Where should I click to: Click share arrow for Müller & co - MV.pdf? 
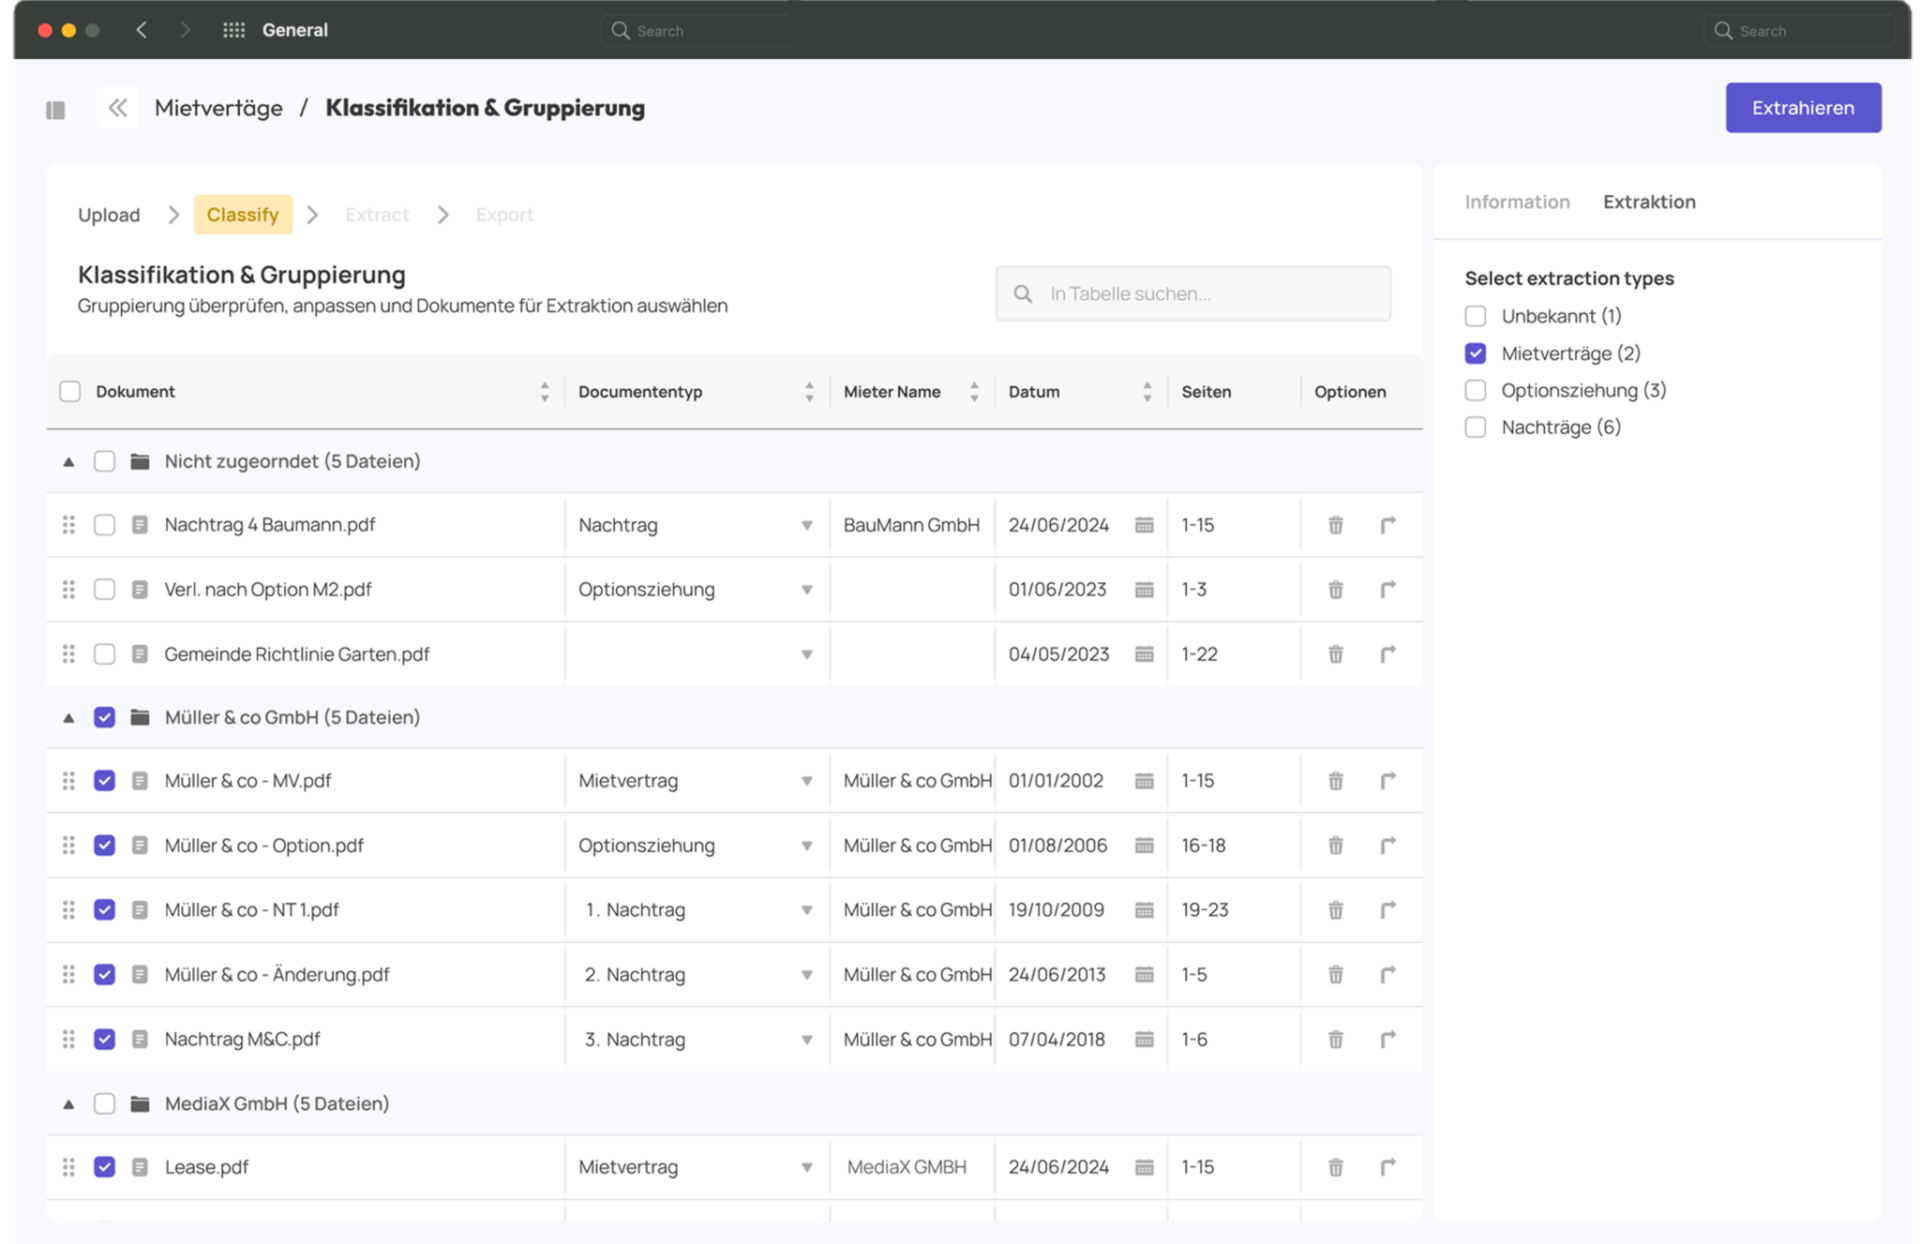coord(1388,781)
